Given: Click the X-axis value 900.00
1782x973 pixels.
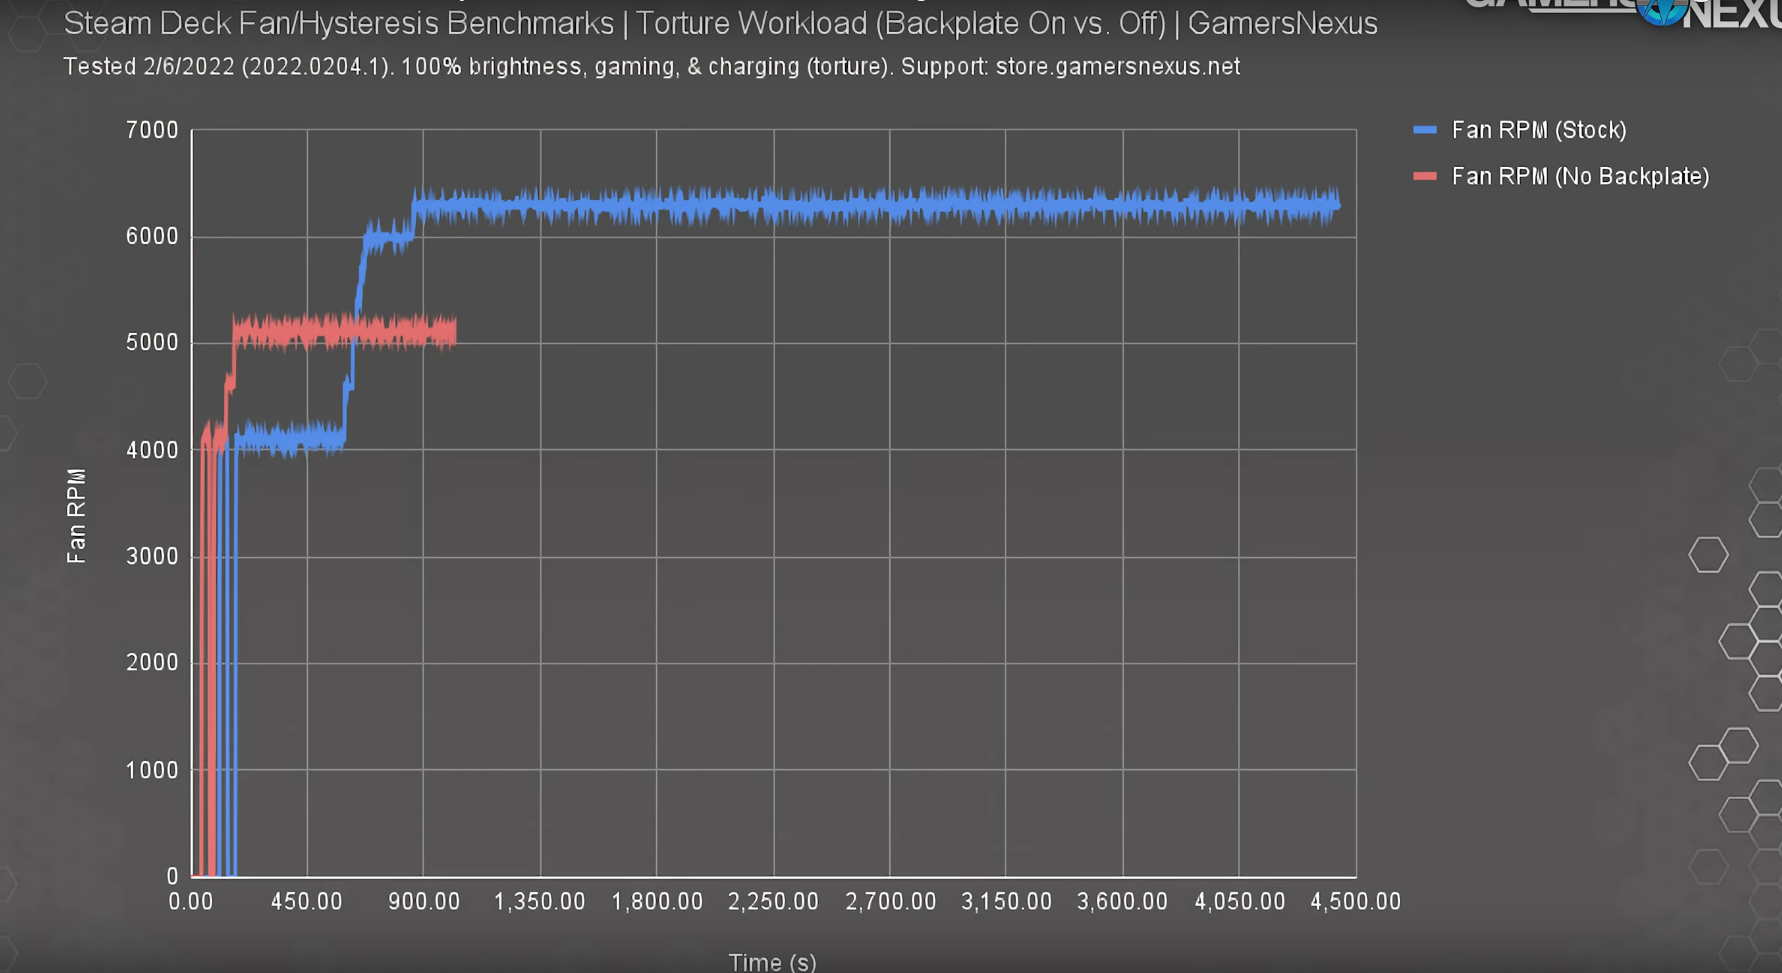Looking at the screenshot, I should pyautogui.click(x=424, y=901).
